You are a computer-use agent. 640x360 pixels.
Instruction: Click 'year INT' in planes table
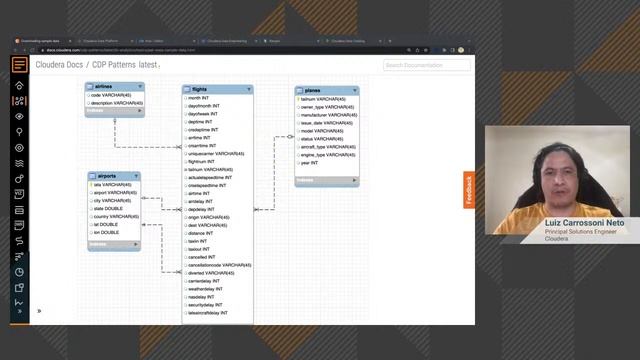coord(309,163)
